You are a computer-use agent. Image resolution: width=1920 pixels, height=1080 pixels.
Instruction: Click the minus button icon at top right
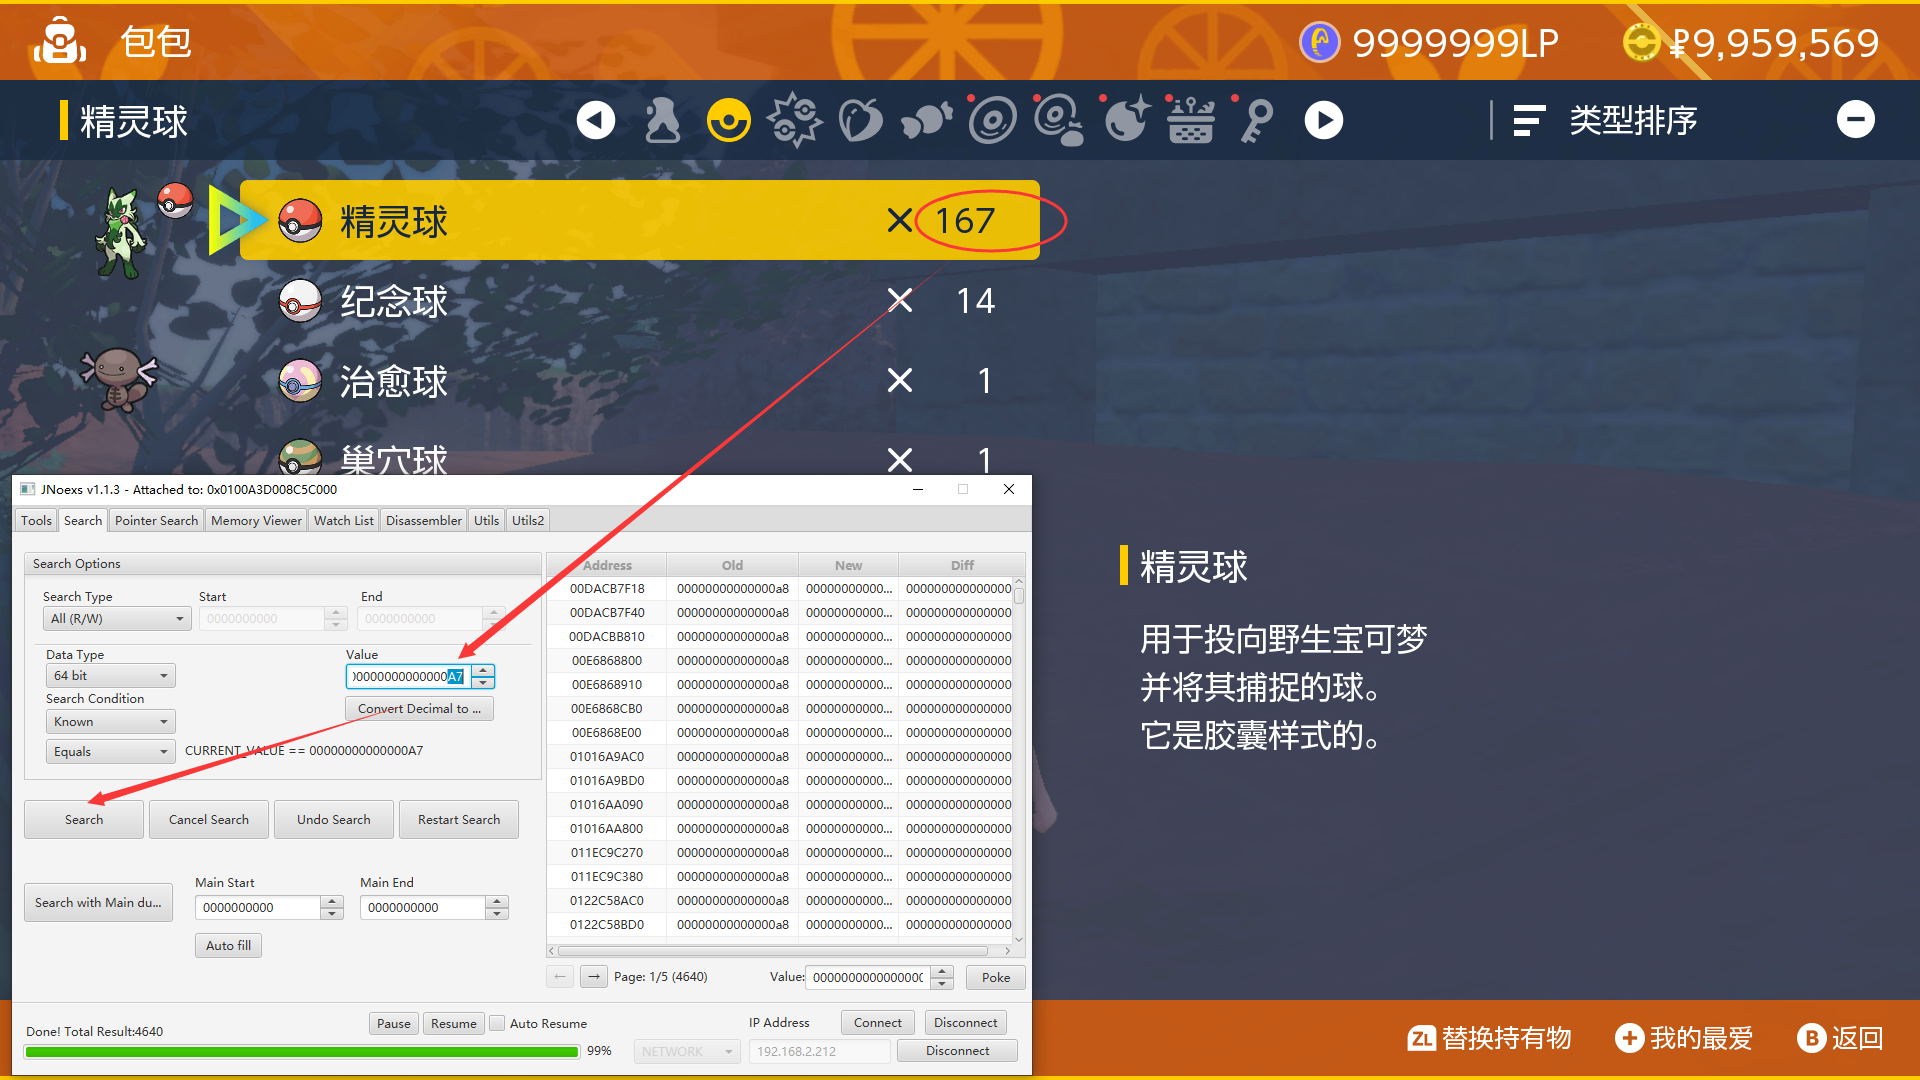click(1856, 120)
